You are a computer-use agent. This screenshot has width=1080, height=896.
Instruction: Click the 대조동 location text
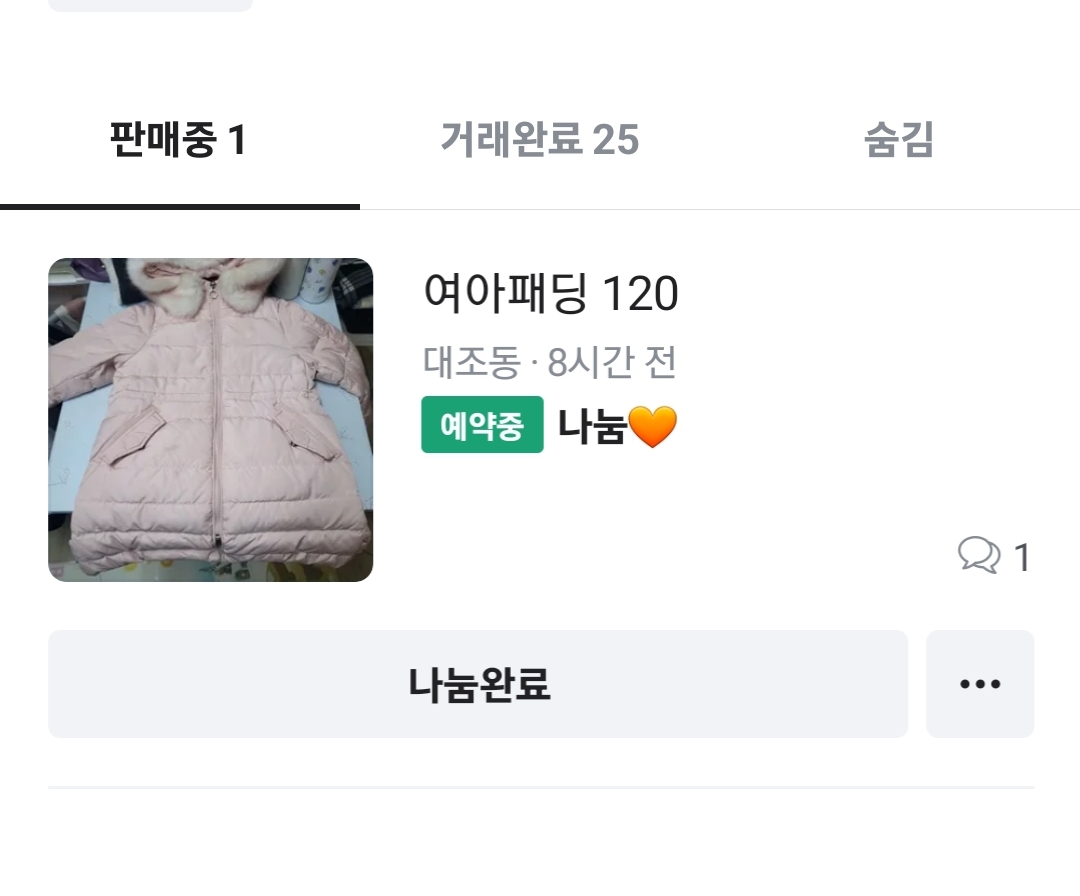pyautogui.click(x=471, y=362)
